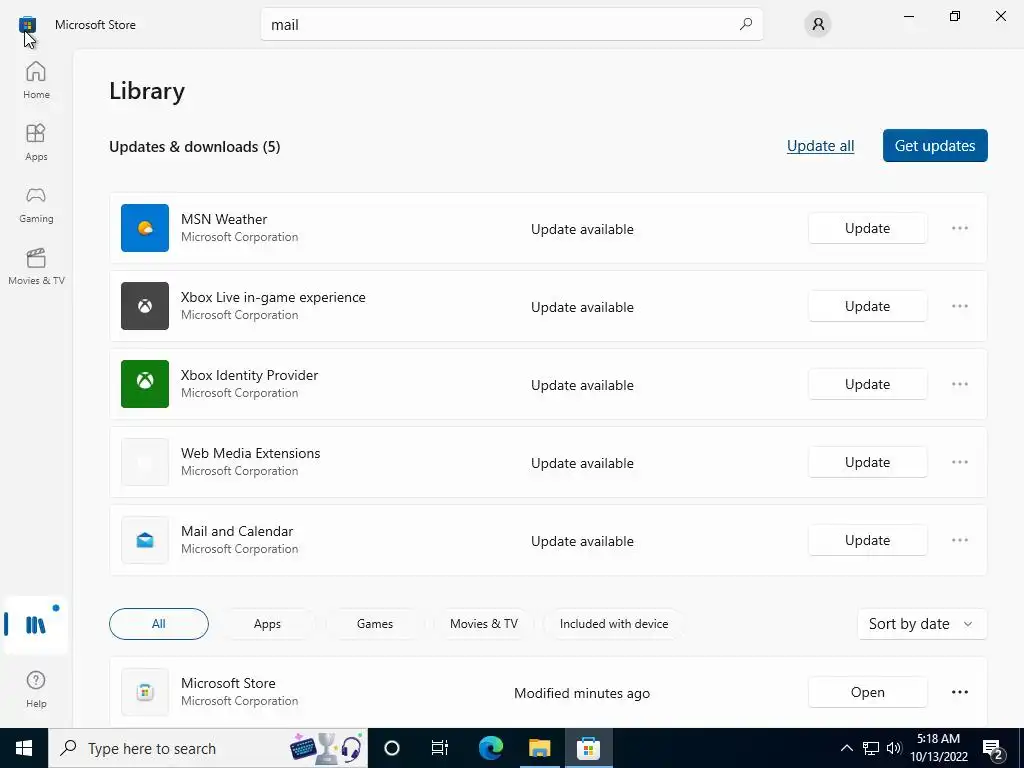Click the volume speaker tray icon
Screen dimensions: 1024x768
[894, 748]
